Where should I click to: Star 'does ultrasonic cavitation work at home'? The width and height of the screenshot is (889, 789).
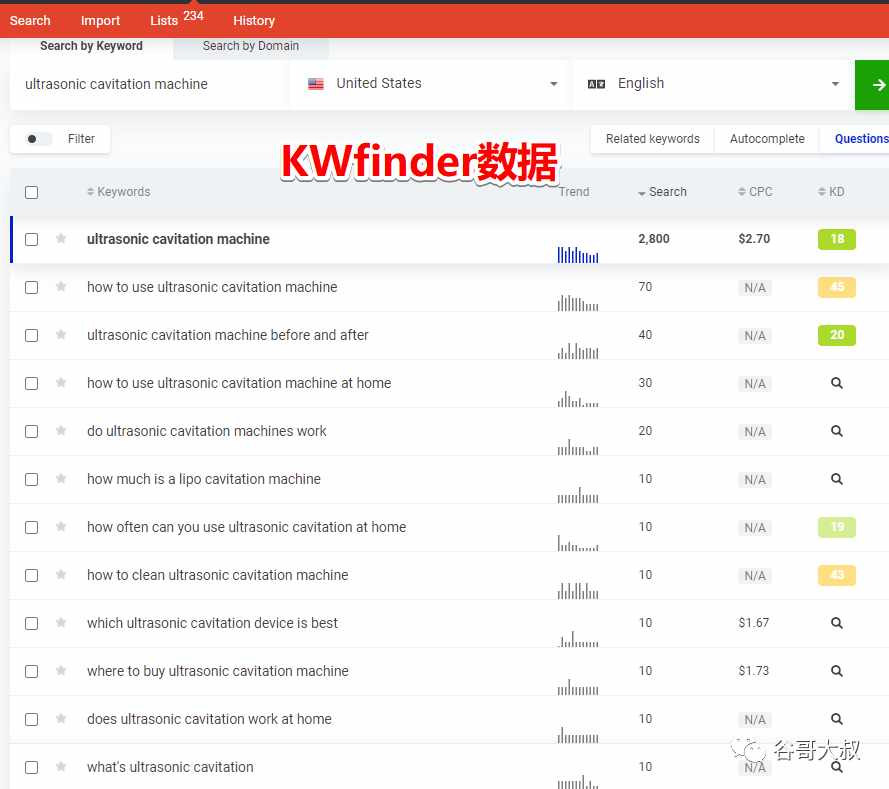click(61, 719)
